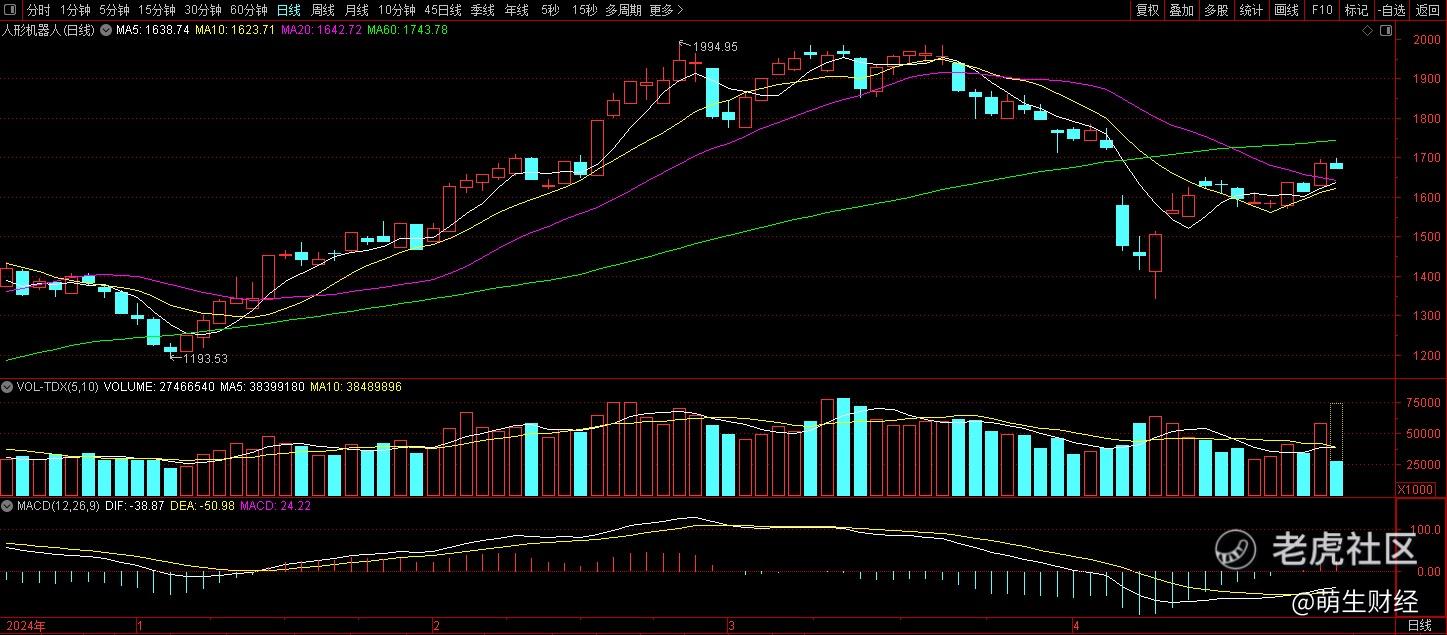The image size is (1447, 635).
Task: Switch to the 季线 quarterly tab
Action: pos(483,10)
